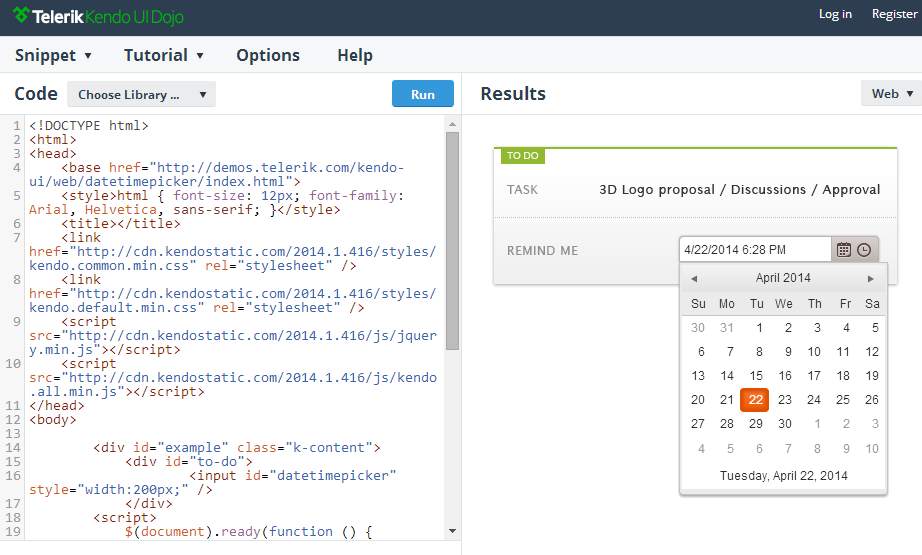The width and height of the screenshot is (922, 555).
Task: Click code line 1 '<!DOCTYPE html>'
Action: click(x=89, y=126)
